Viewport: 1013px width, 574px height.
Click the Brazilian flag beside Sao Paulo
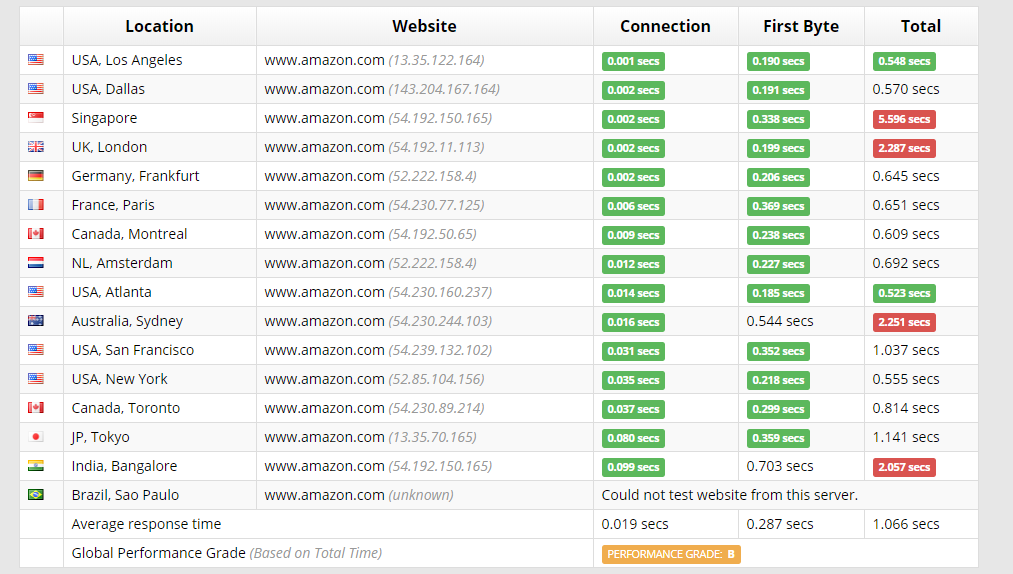36,495
